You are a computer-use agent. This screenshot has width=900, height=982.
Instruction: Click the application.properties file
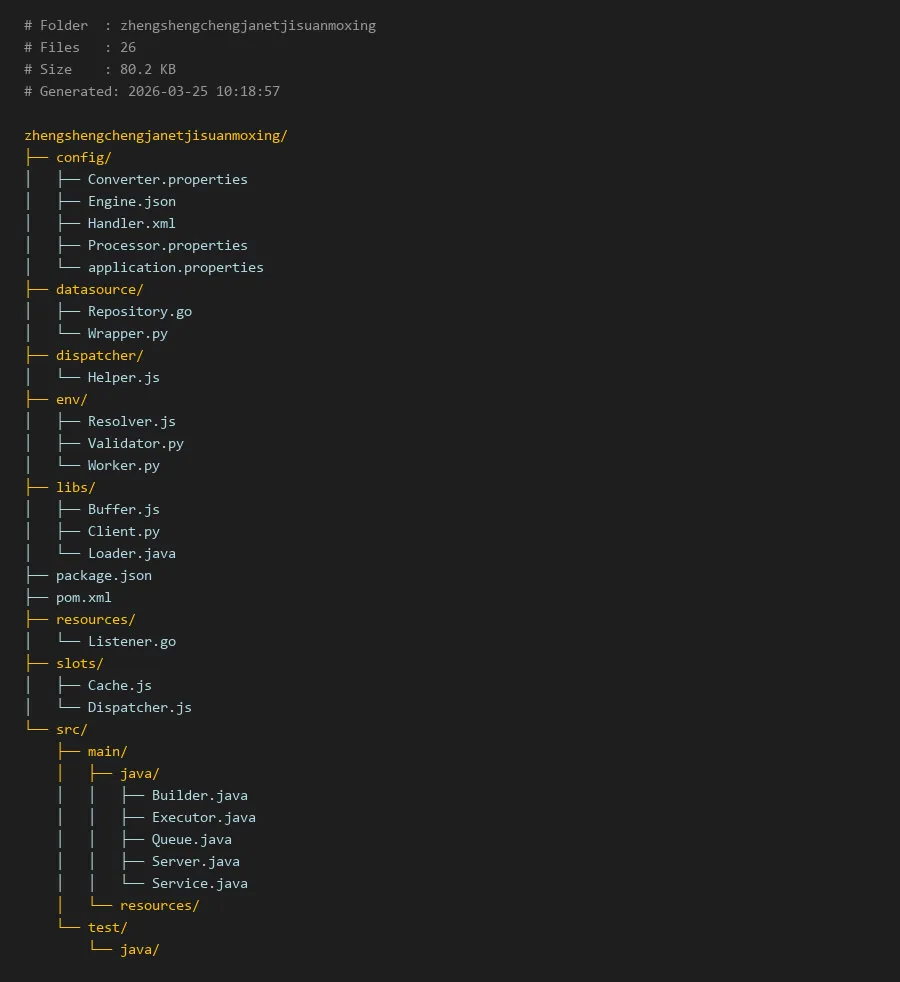point(175,267)
